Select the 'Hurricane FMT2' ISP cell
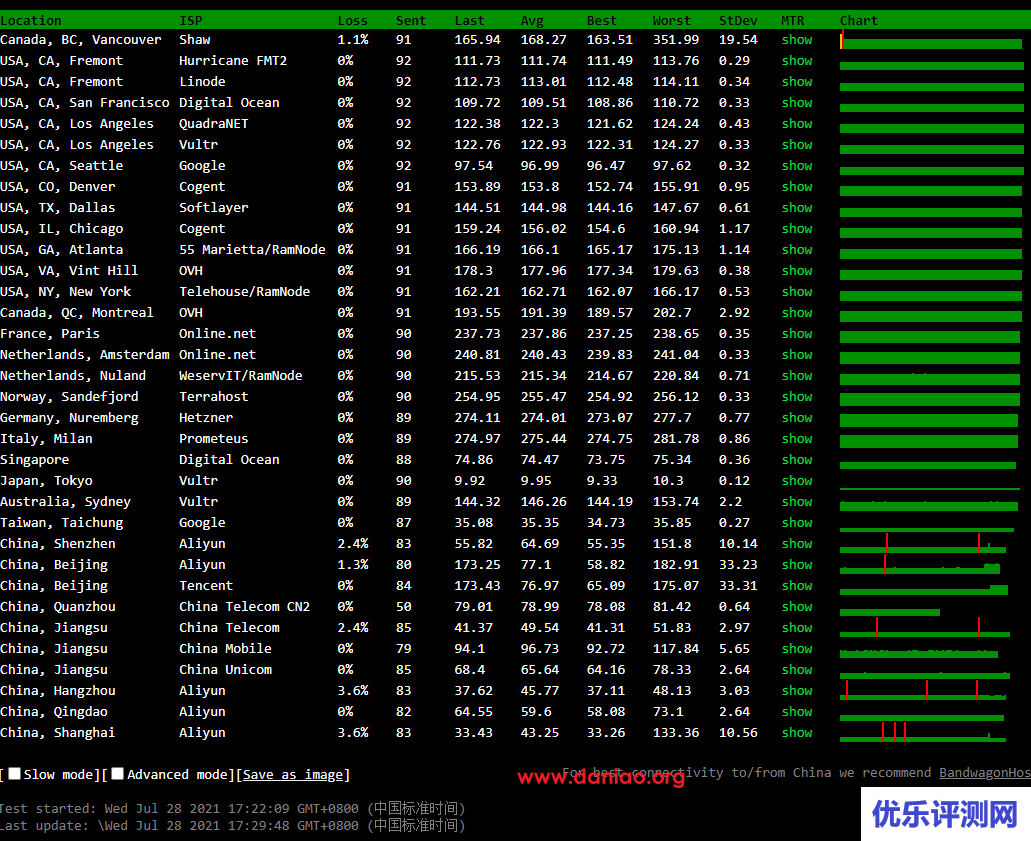The height and width of the screenshot is (841, 1031). pos(233,60)
